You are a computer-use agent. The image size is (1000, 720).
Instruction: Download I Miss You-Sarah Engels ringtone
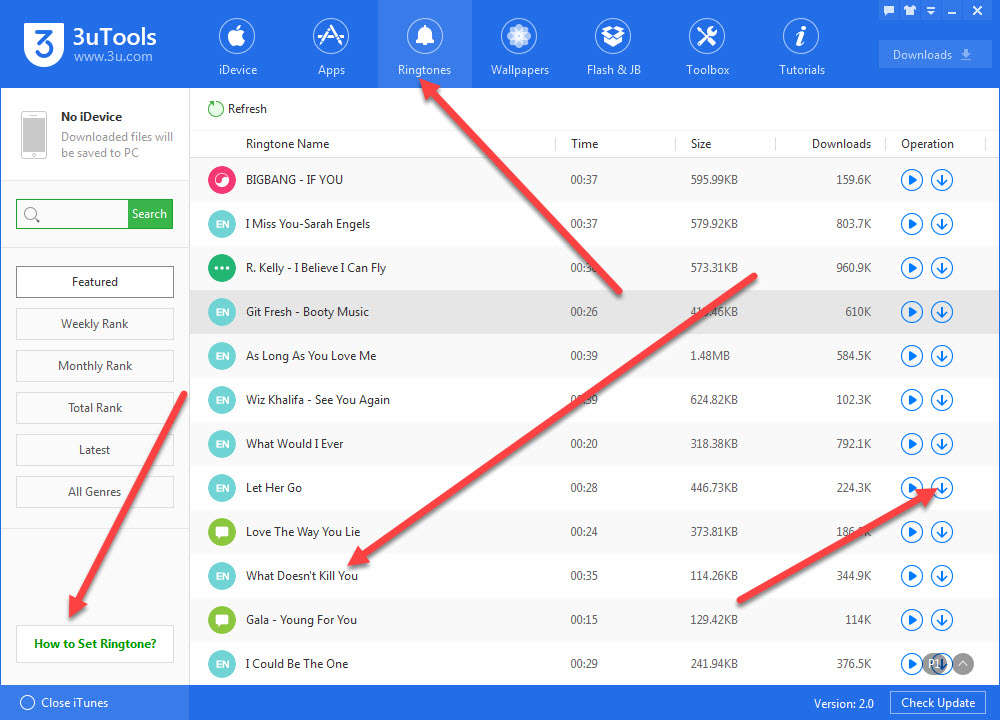(x=942, y=224)
